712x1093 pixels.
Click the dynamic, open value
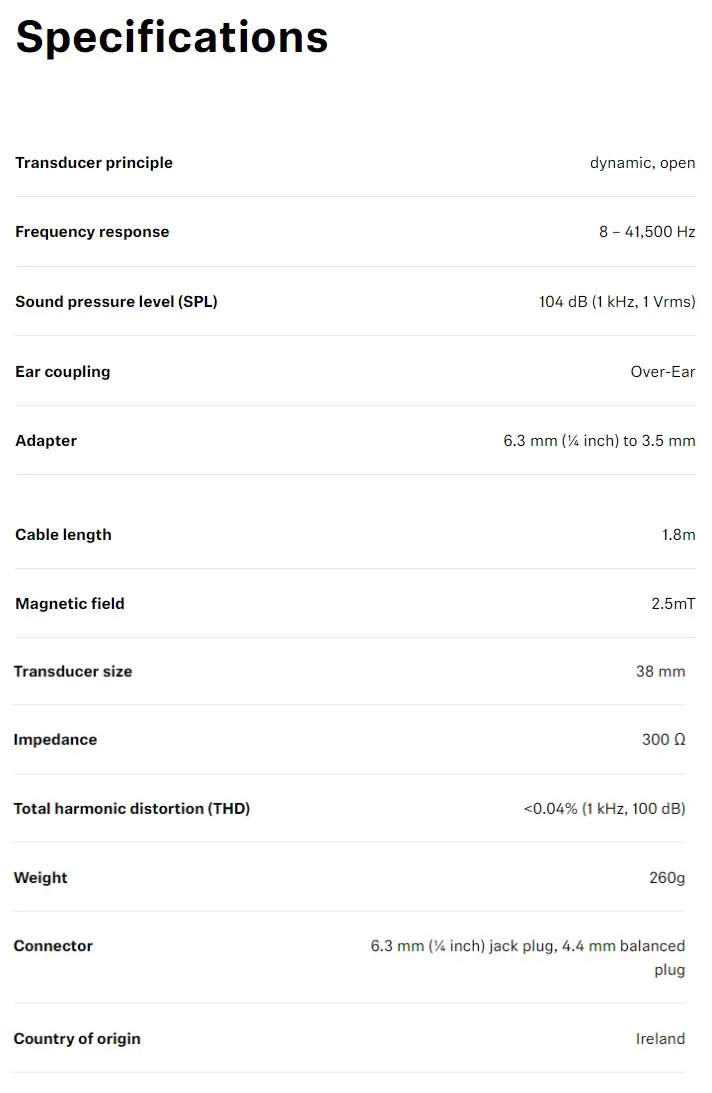point(642,163)
